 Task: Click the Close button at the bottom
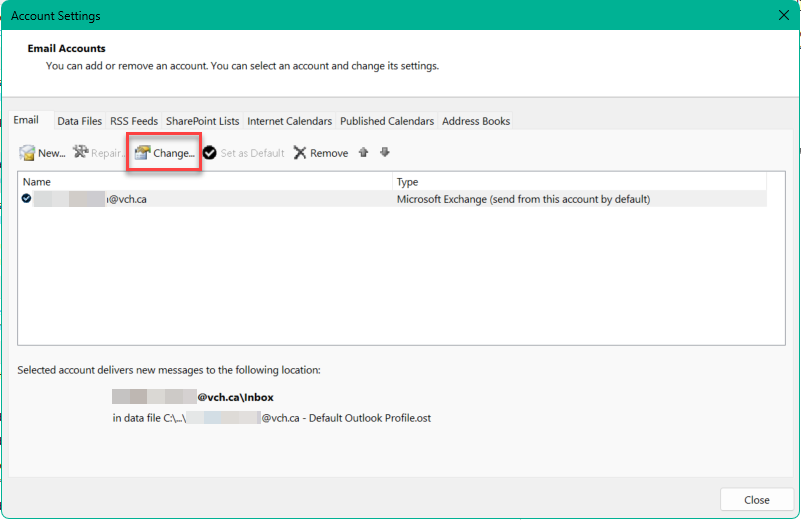tap(757, 500)
